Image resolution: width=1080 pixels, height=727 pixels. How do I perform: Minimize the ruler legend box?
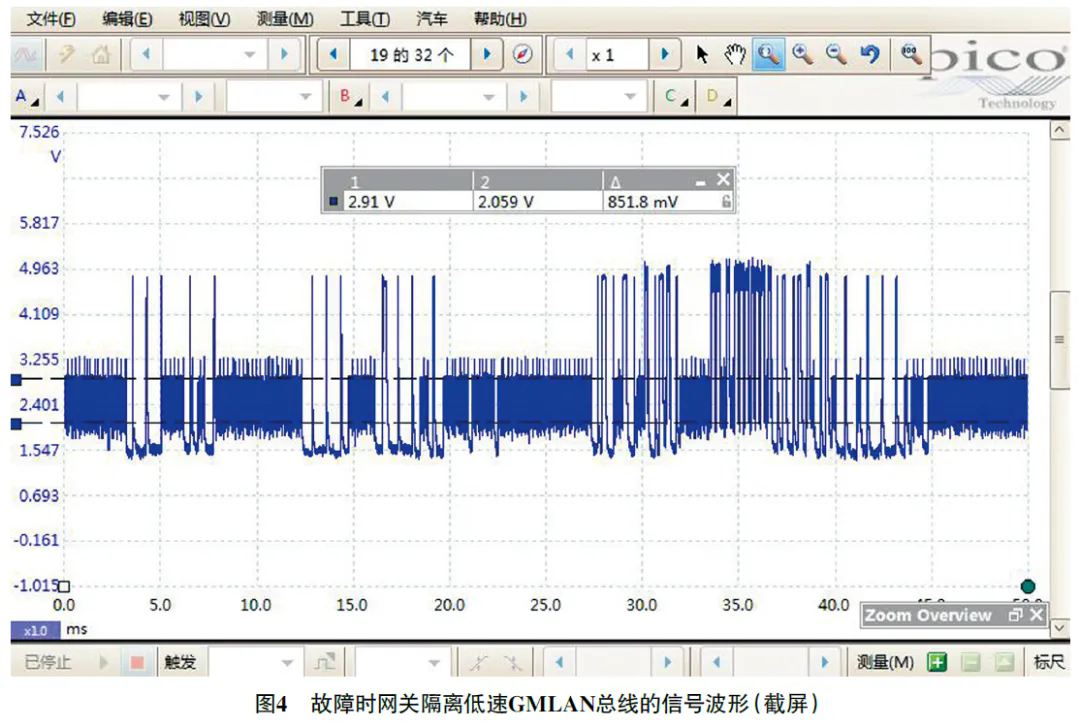coord(700,182)
